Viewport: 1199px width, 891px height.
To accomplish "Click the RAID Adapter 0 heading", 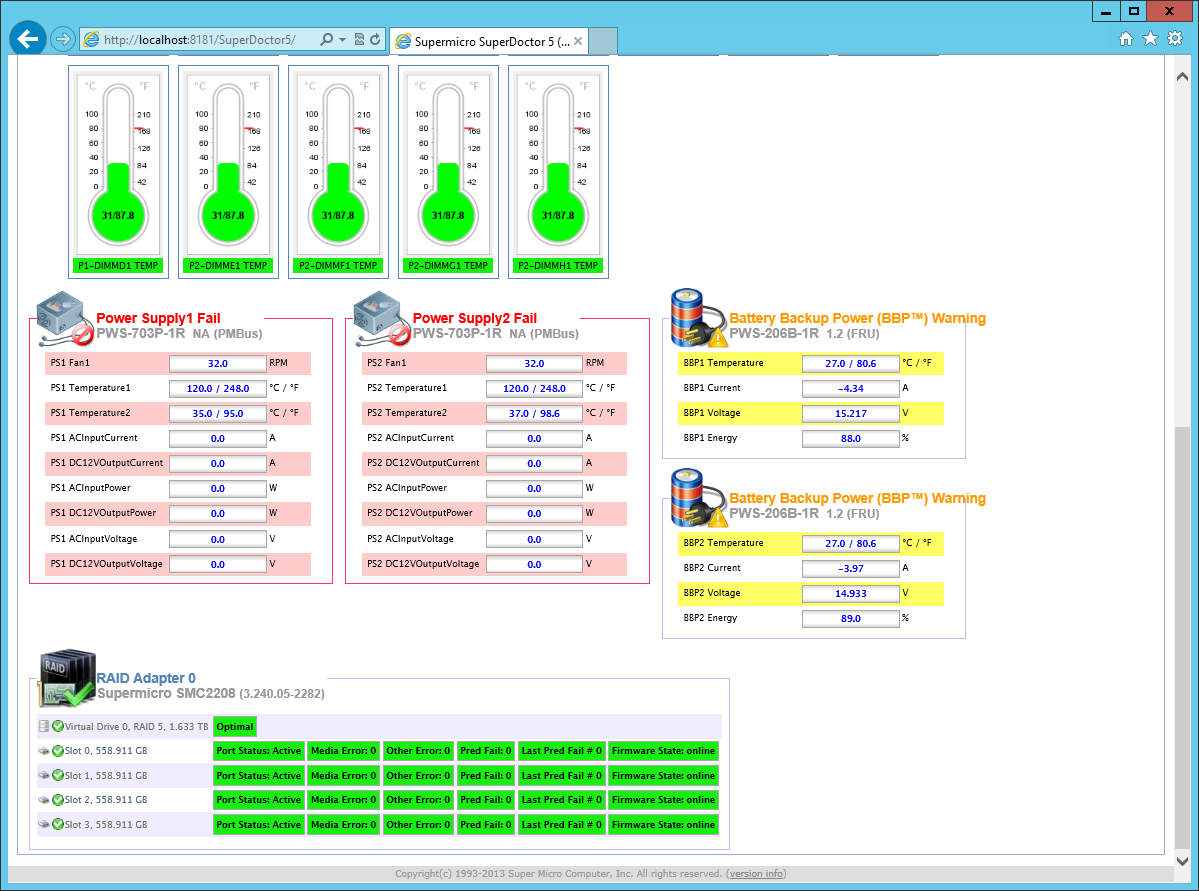I will 146,678.
